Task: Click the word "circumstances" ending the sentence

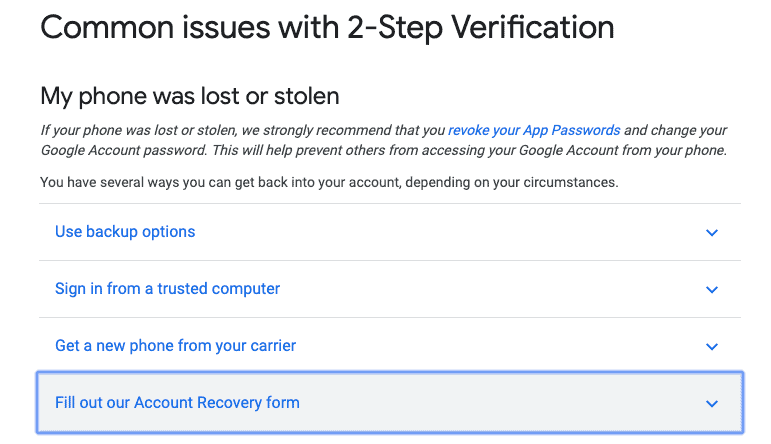Action: click(571, 183)
